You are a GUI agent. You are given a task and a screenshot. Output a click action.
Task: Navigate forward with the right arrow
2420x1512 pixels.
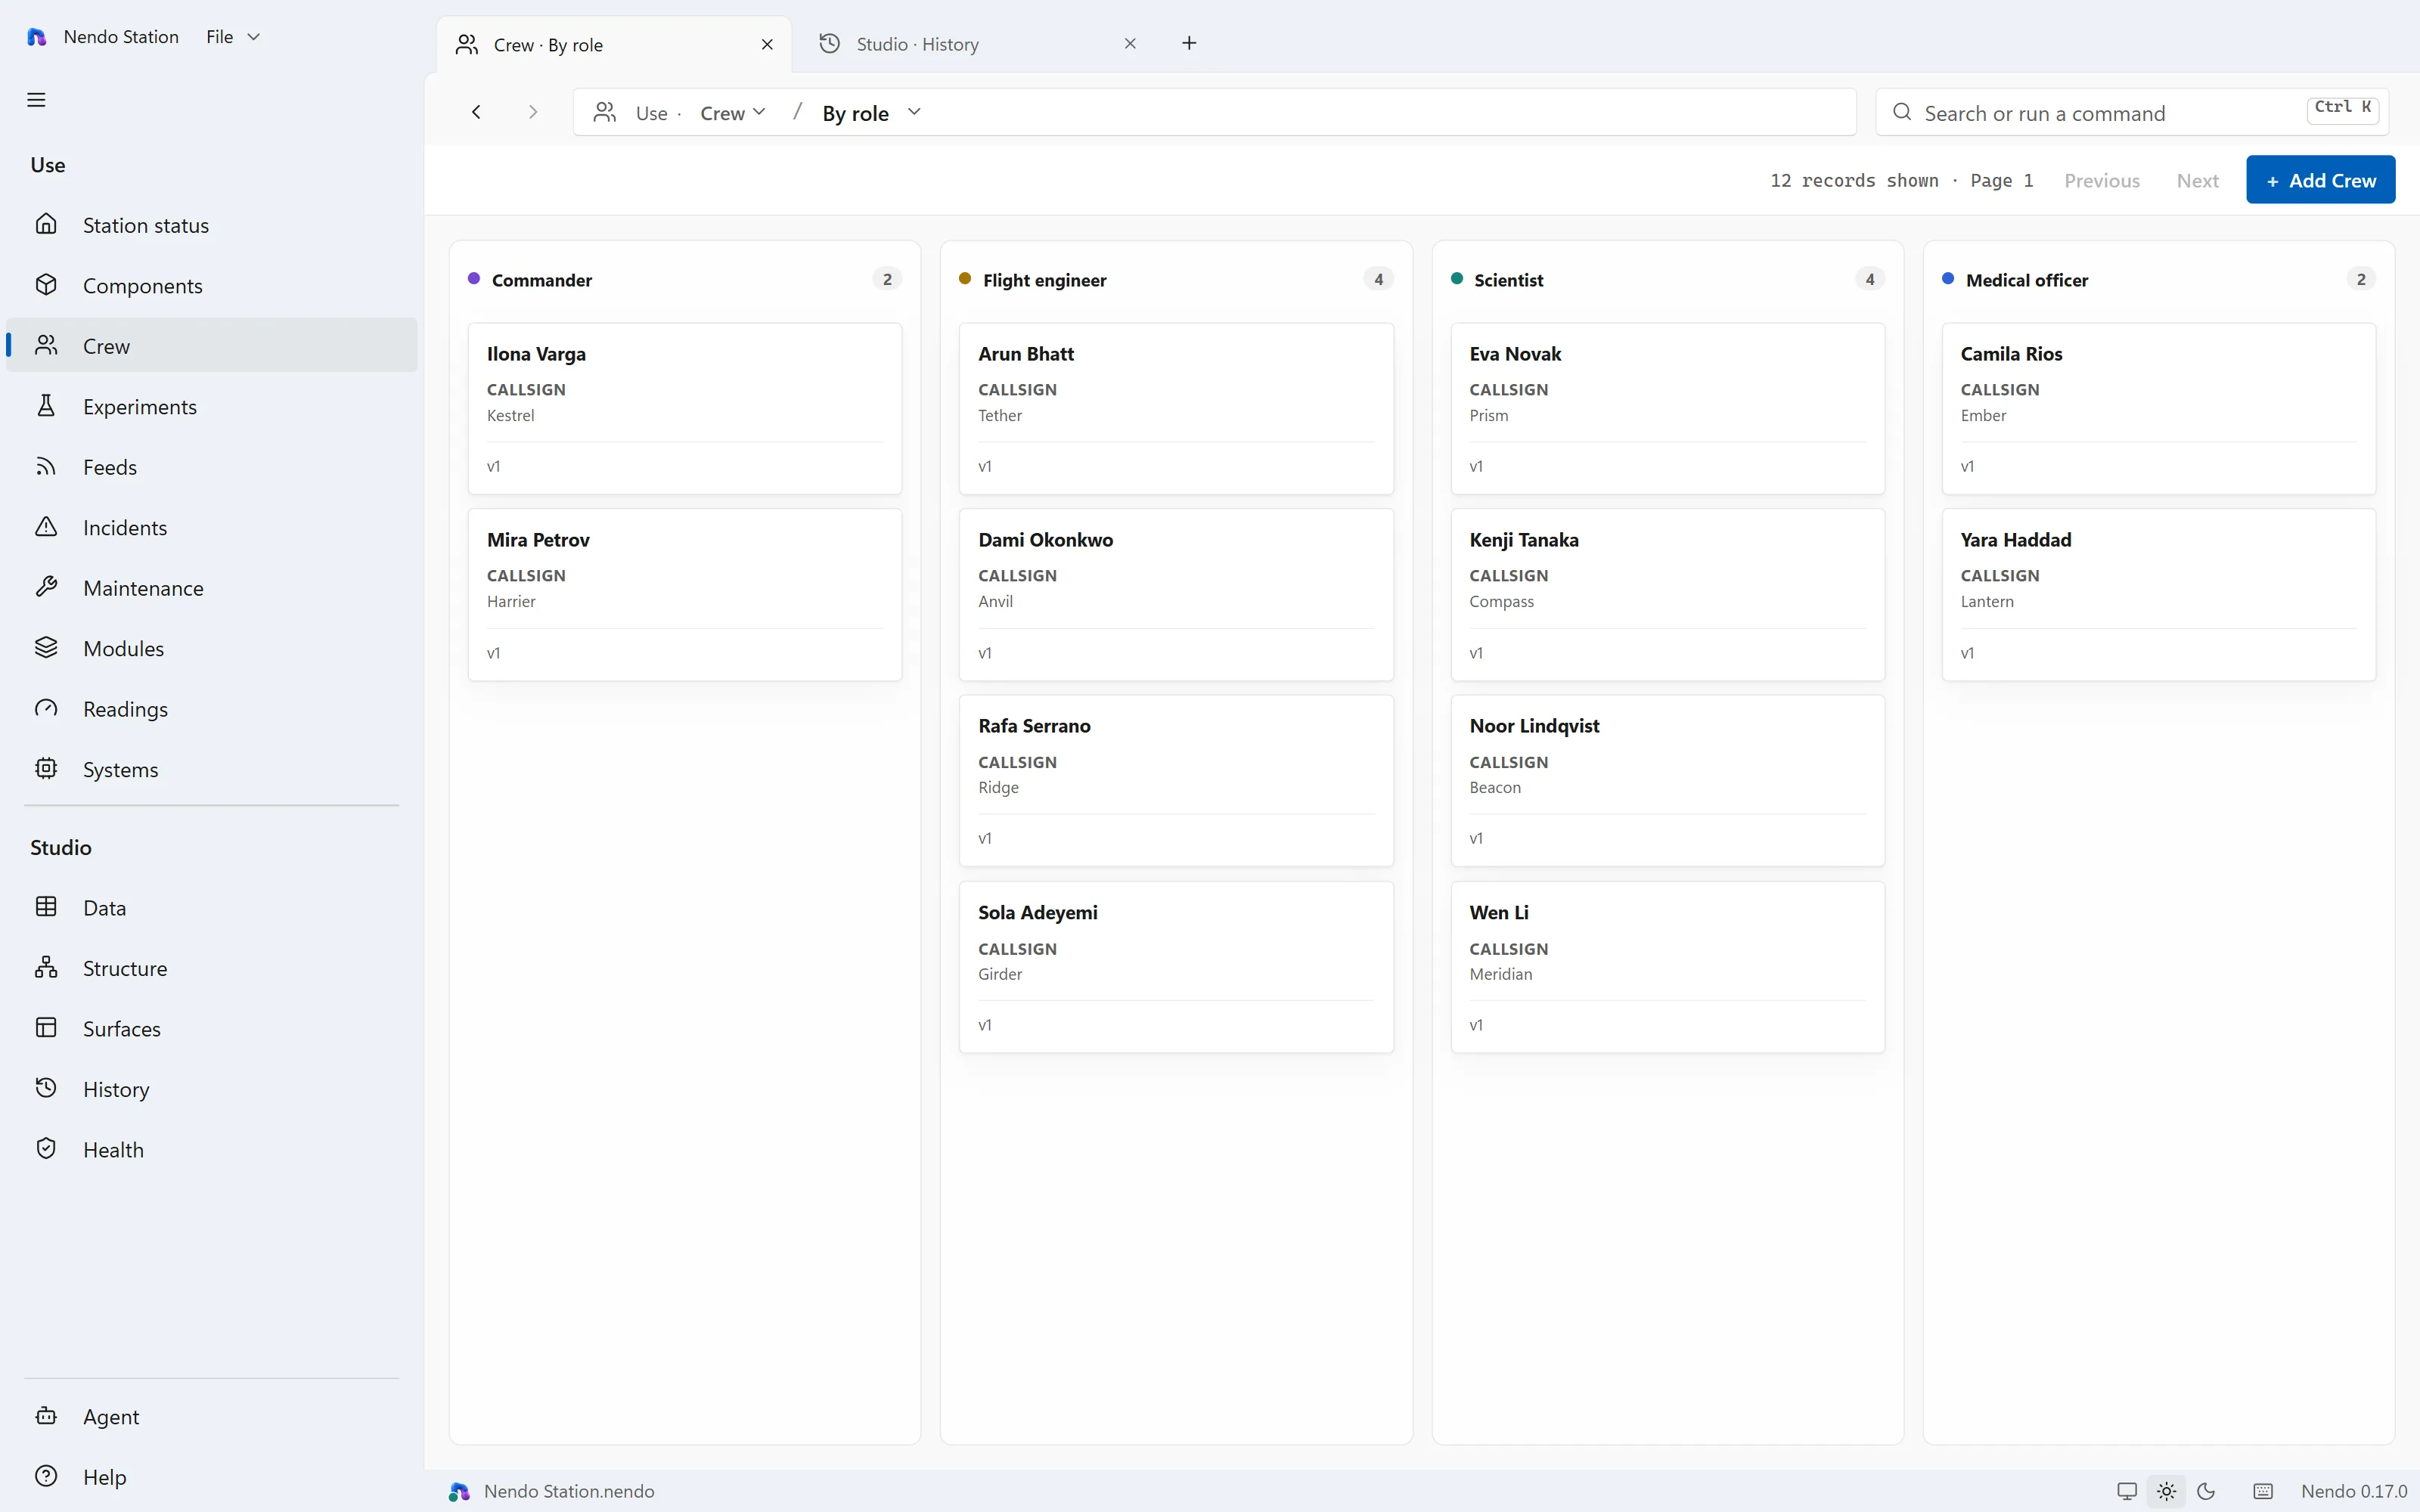click(x=533, y=112)
